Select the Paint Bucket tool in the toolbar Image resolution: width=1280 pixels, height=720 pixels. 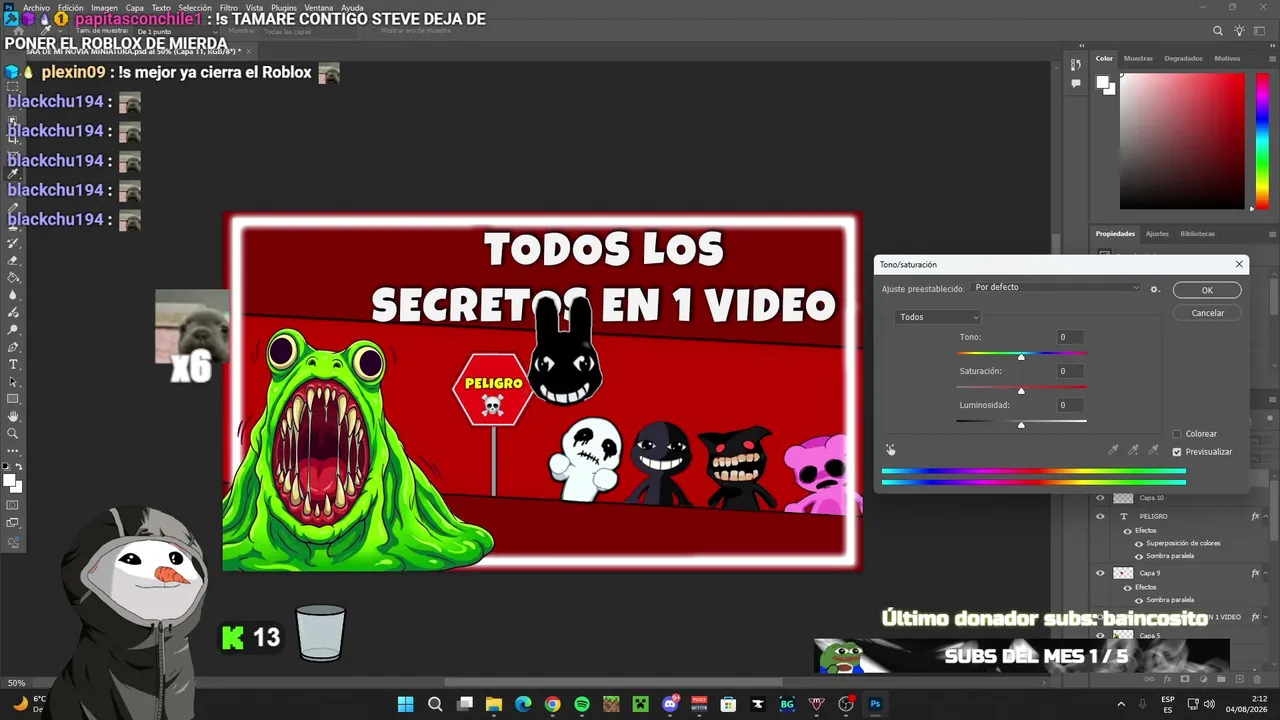(x=13, y=277)
